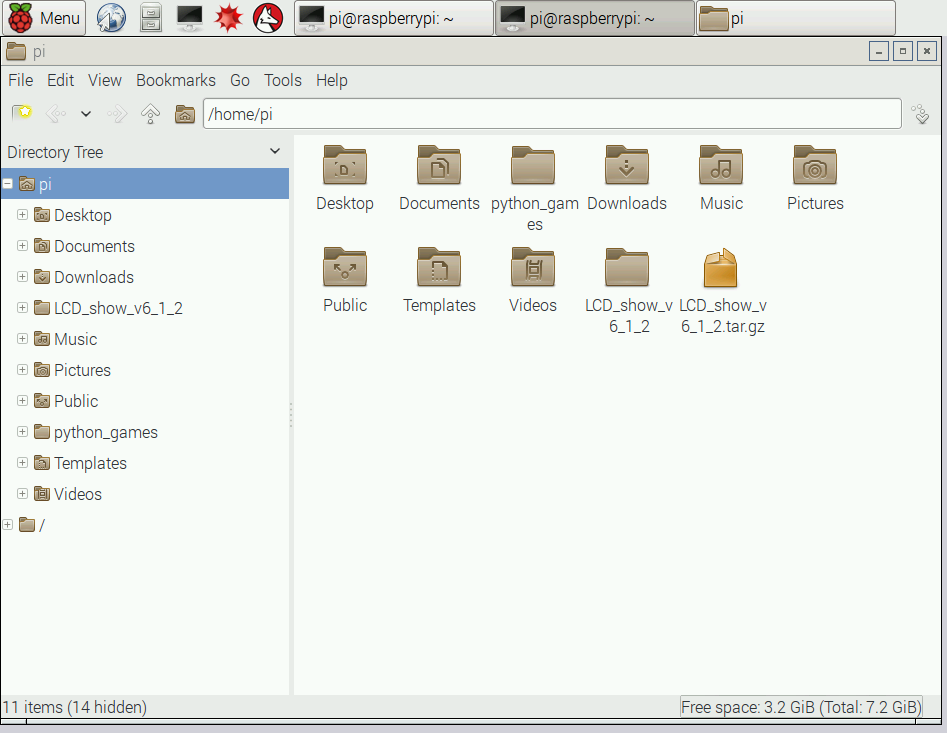
Task: Open the File menu
Action: 21,80
